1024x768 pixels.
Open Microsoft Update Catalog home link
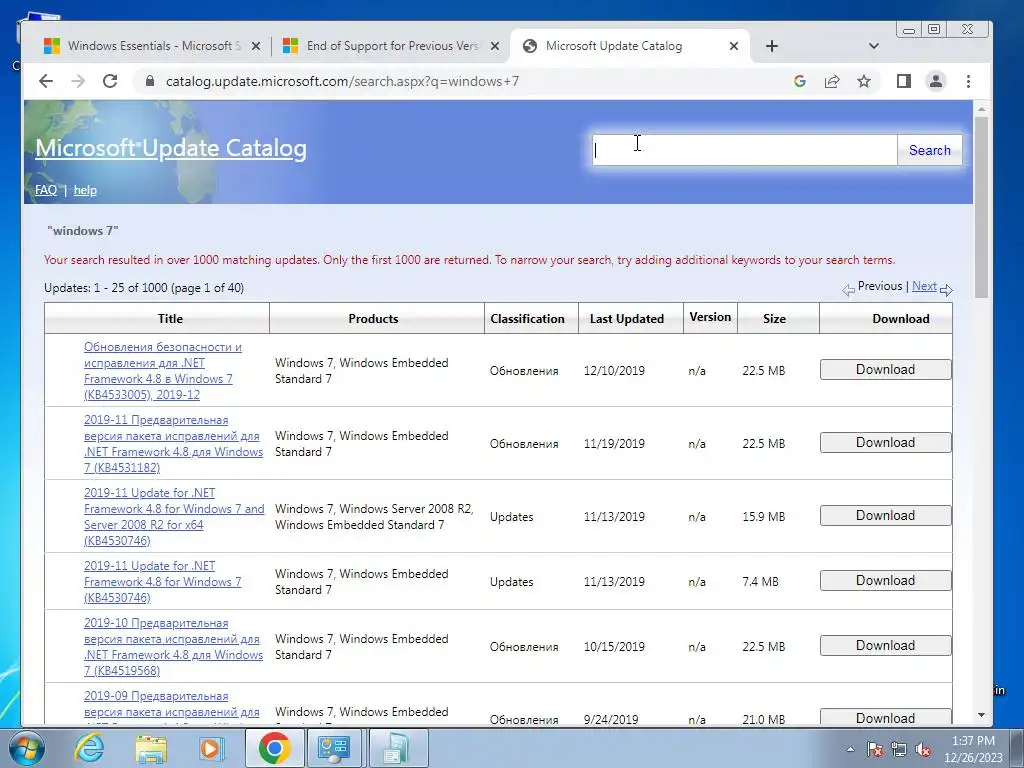[x=170, y=148]
